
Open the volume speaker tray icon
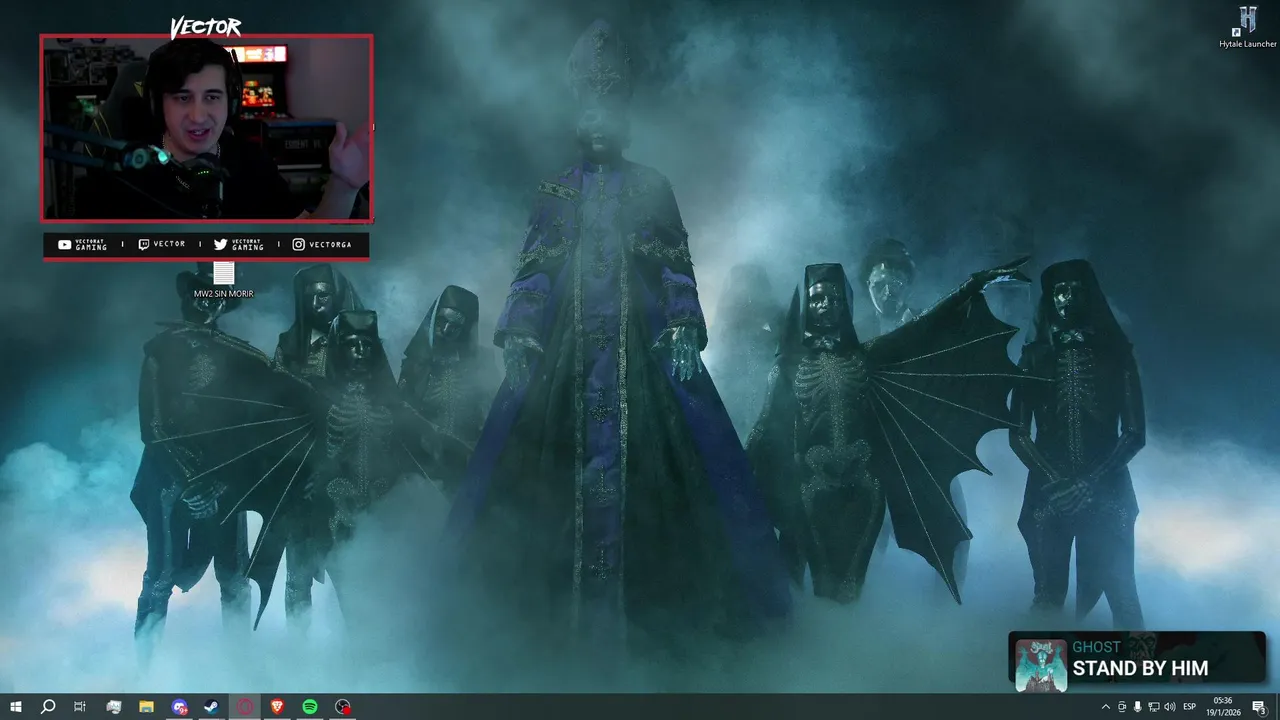pyautogui.click(x=1170, y=707)
